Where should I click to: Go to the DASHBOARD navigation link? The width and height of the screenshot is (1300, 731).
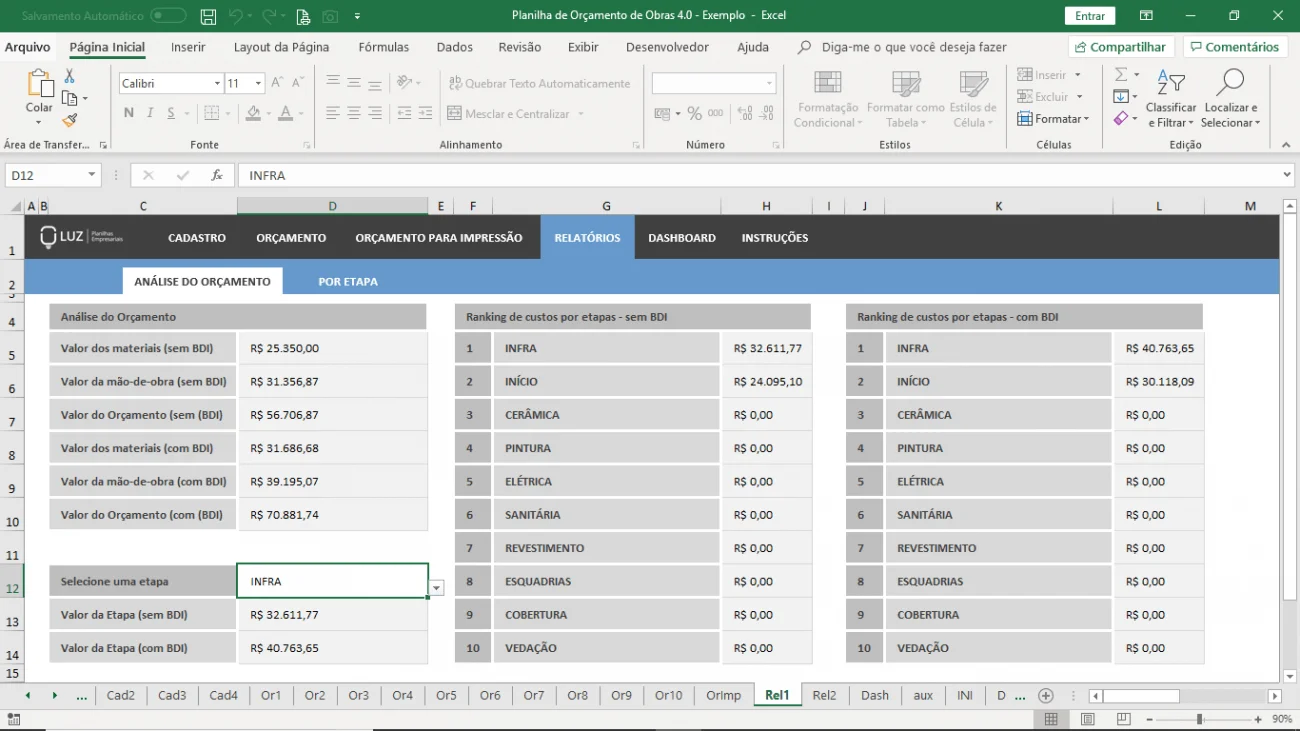[x=682, y=238]
